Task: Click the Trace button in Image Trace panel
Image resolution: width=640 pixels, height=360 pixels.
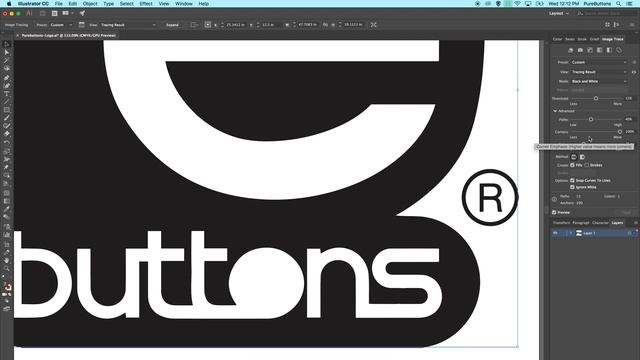Action: point(626,213)
